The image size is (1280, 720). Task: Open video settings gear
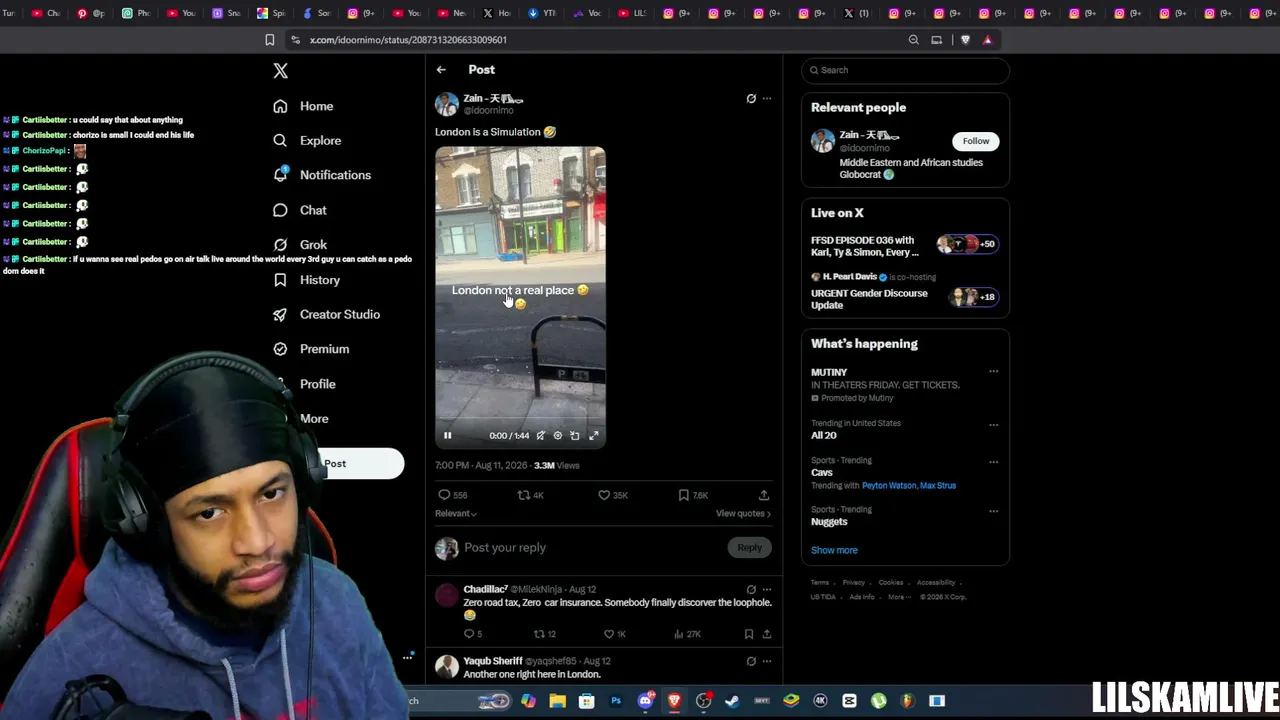tap(558, 435)
